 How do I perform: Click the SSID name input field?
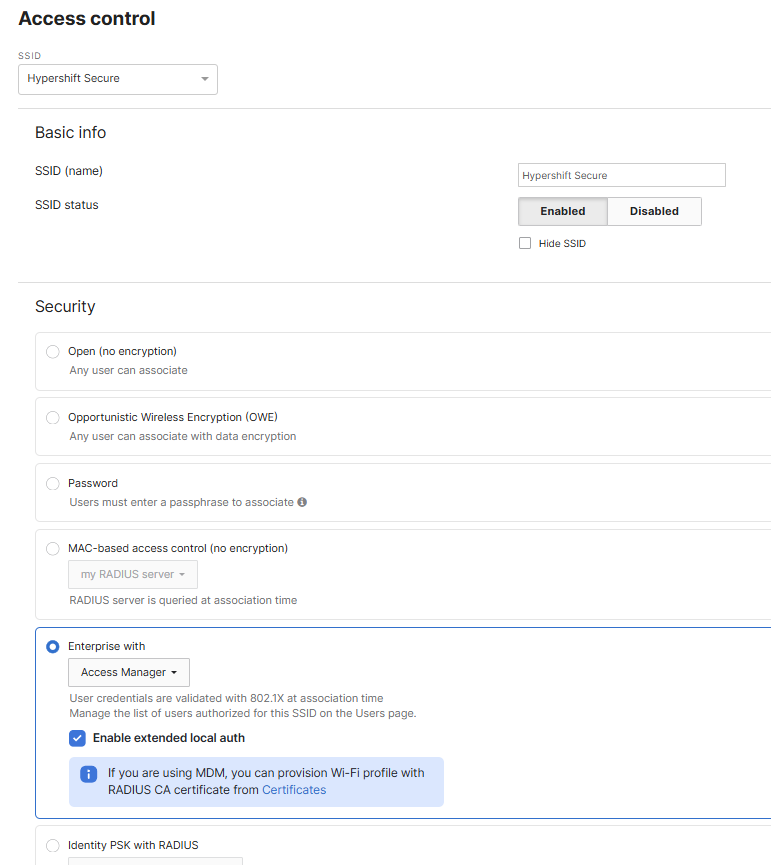[622, 175]
